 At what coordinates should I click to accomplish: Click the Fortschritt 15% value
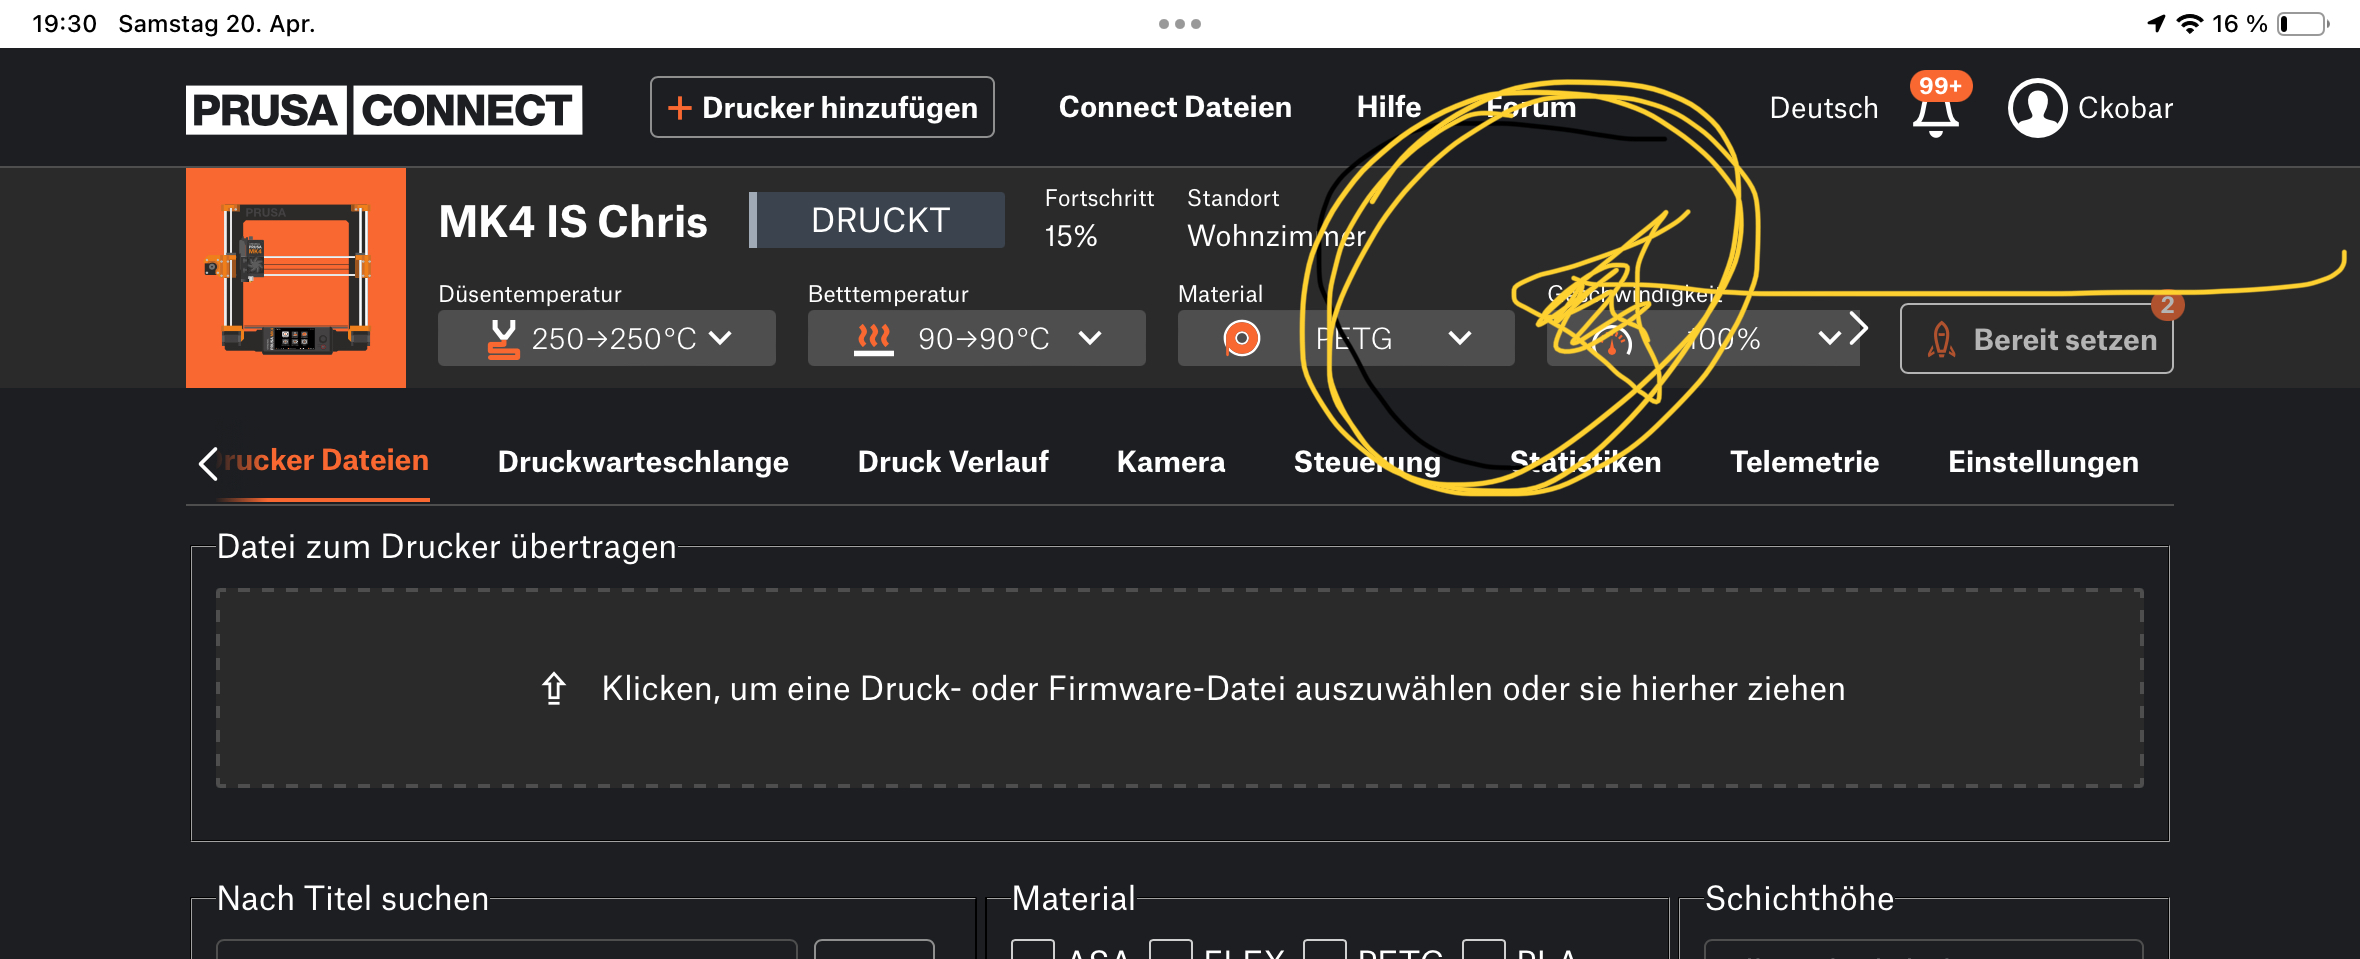pyautogui.click(x=1071, y=236)
